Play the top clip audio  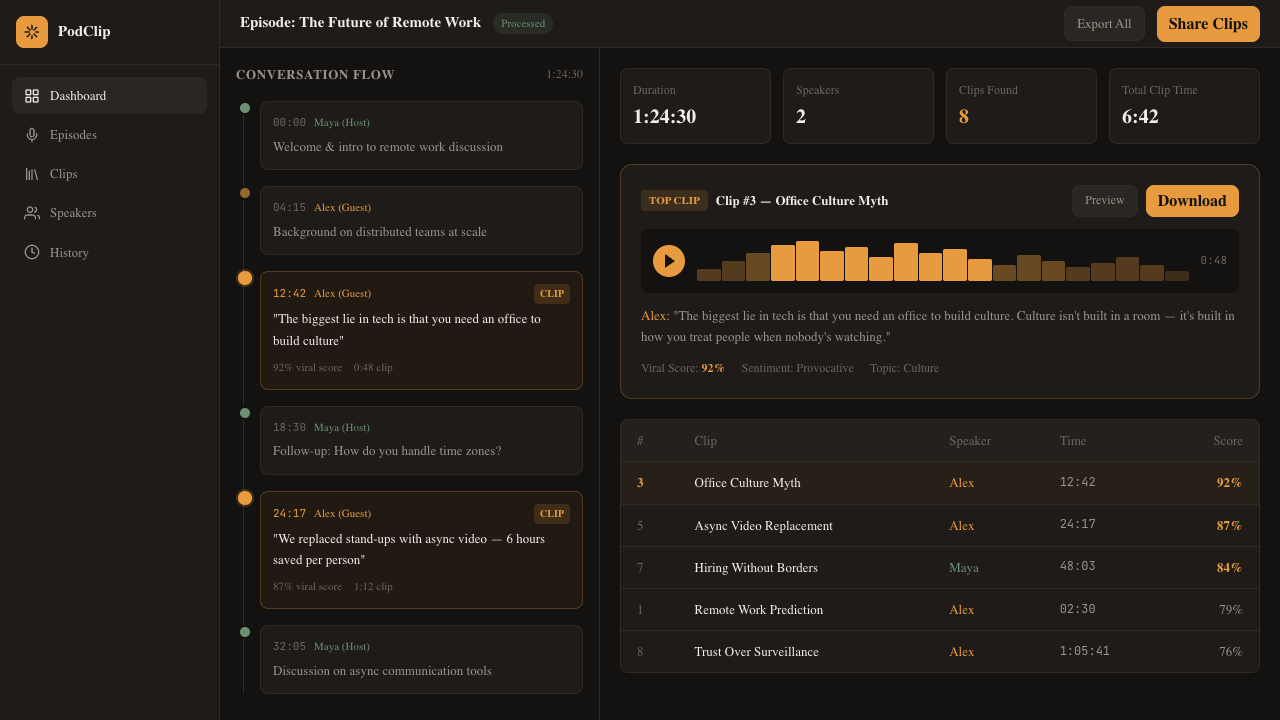[669, 261]
